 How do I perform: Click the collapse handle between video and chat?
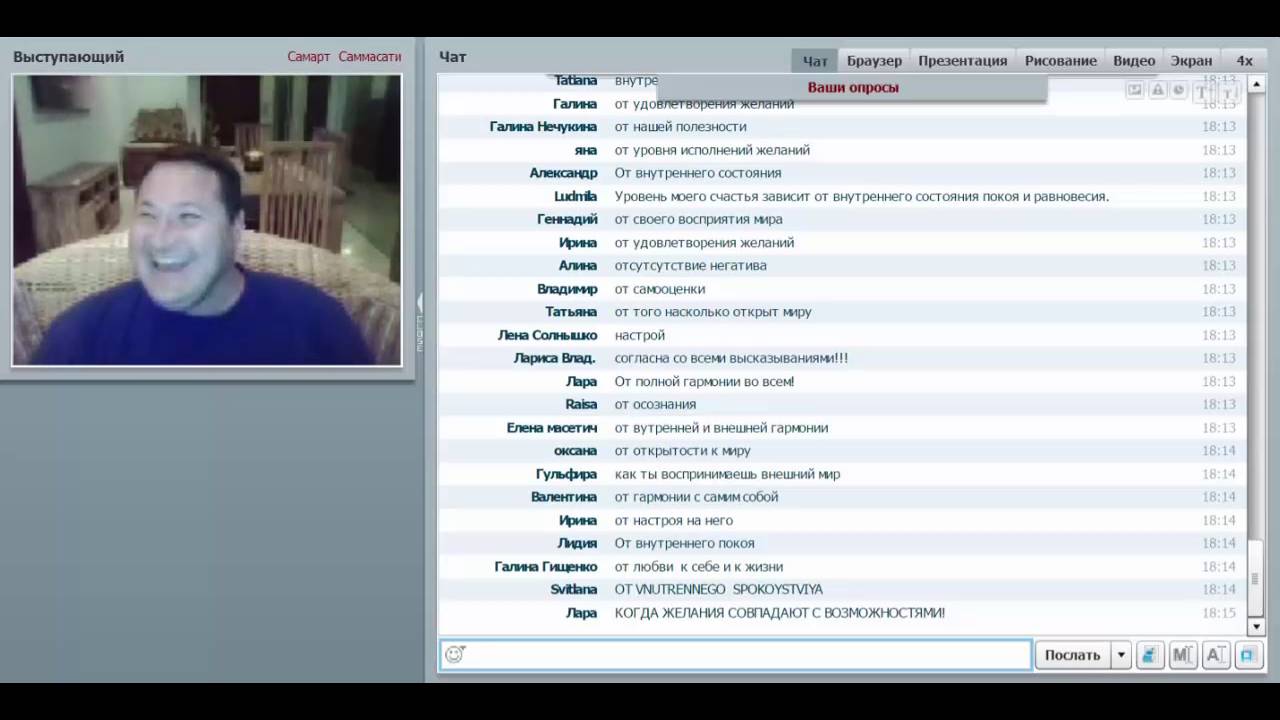(420, 320)
